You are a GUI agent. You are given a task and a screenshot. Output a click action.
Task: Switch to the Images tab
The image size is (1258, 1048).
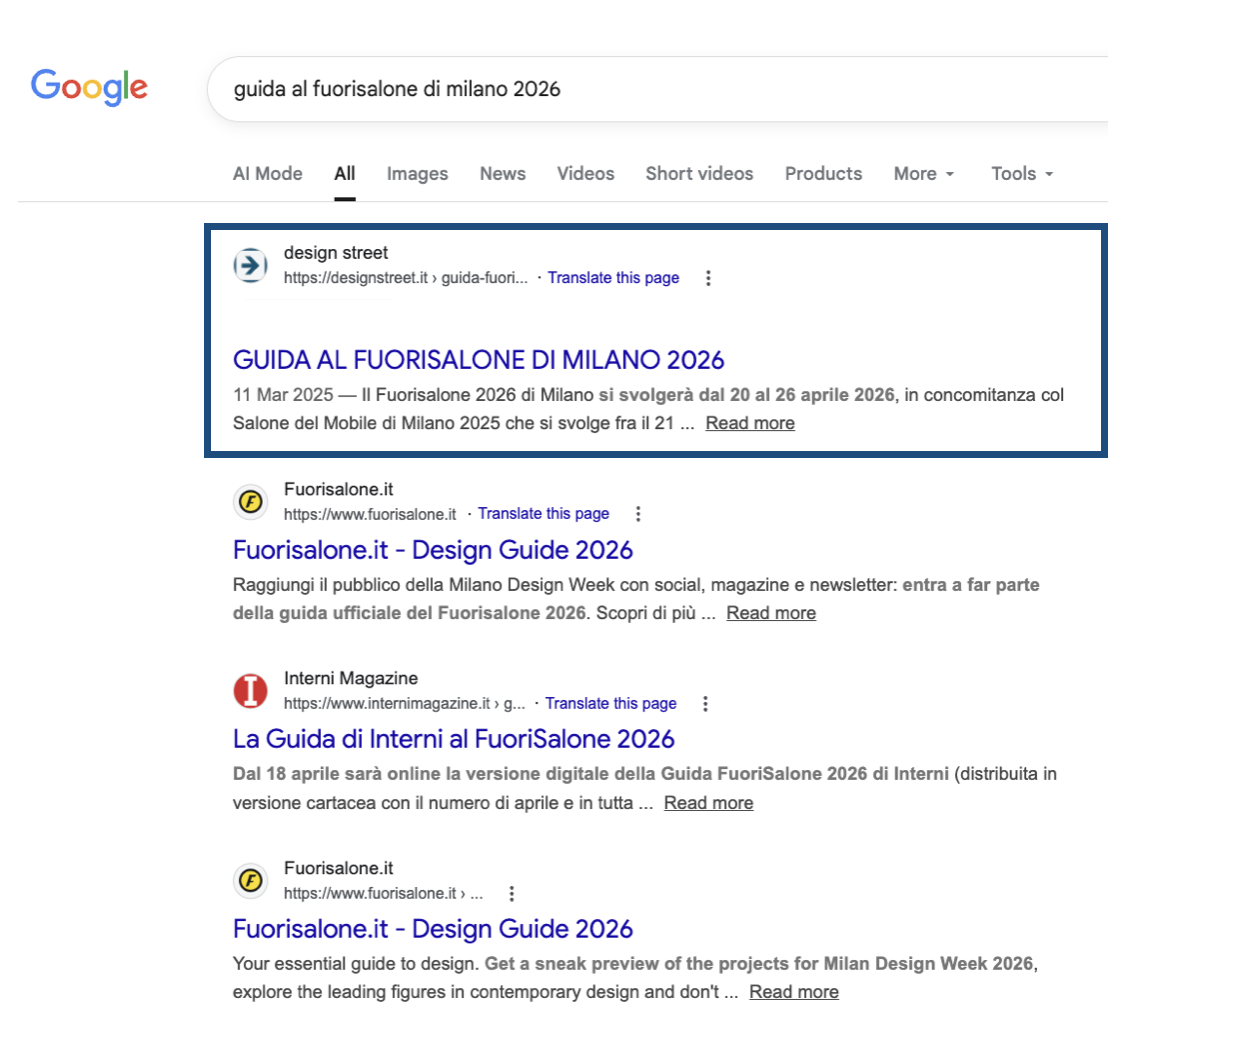(417, 174)
